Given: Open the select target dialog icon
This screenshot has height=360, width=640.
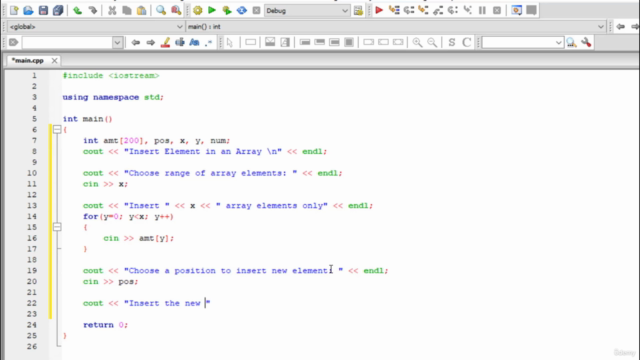Looking at the screenshot, I should click(x=358, y=10).
